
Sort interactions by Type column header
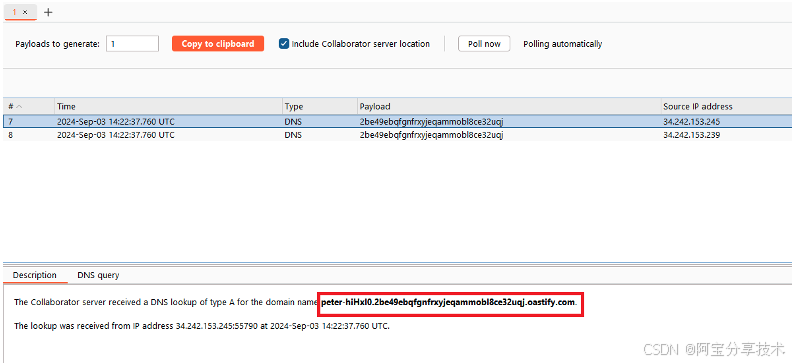pos(319,107)
